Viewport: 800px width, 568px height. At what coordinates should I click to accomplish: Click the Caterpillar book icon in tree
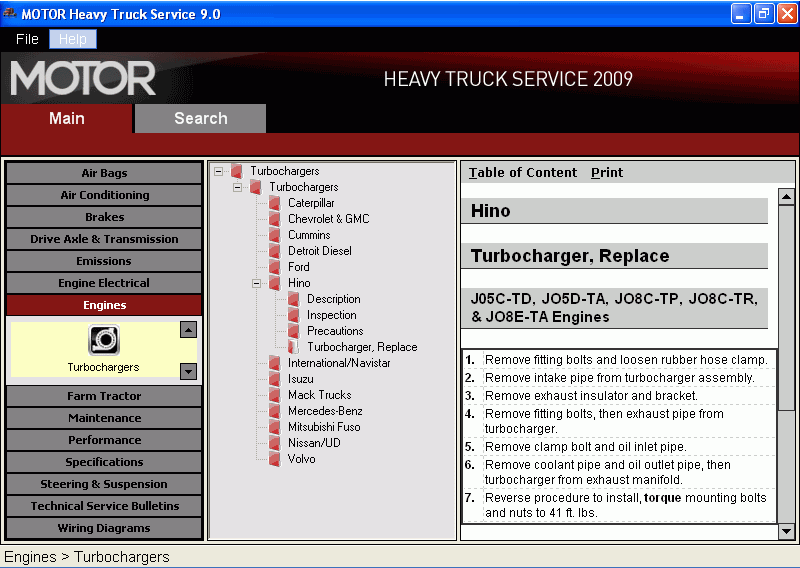point(275,203)
